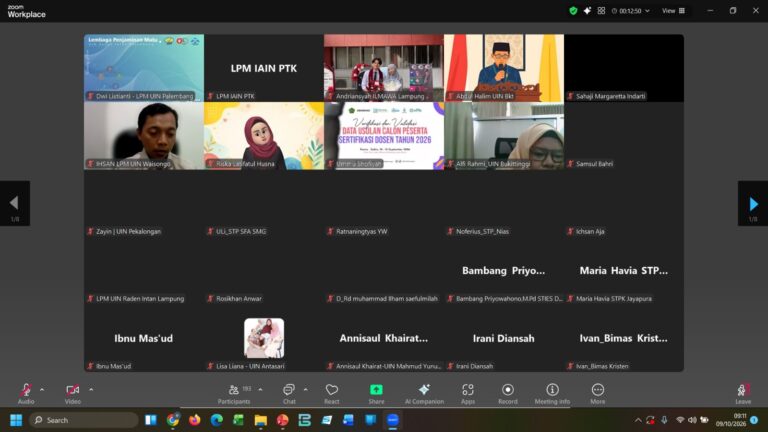Open the meeting timer 00:12:50 dropdown
768x432 pixels.
pos(631,11)
